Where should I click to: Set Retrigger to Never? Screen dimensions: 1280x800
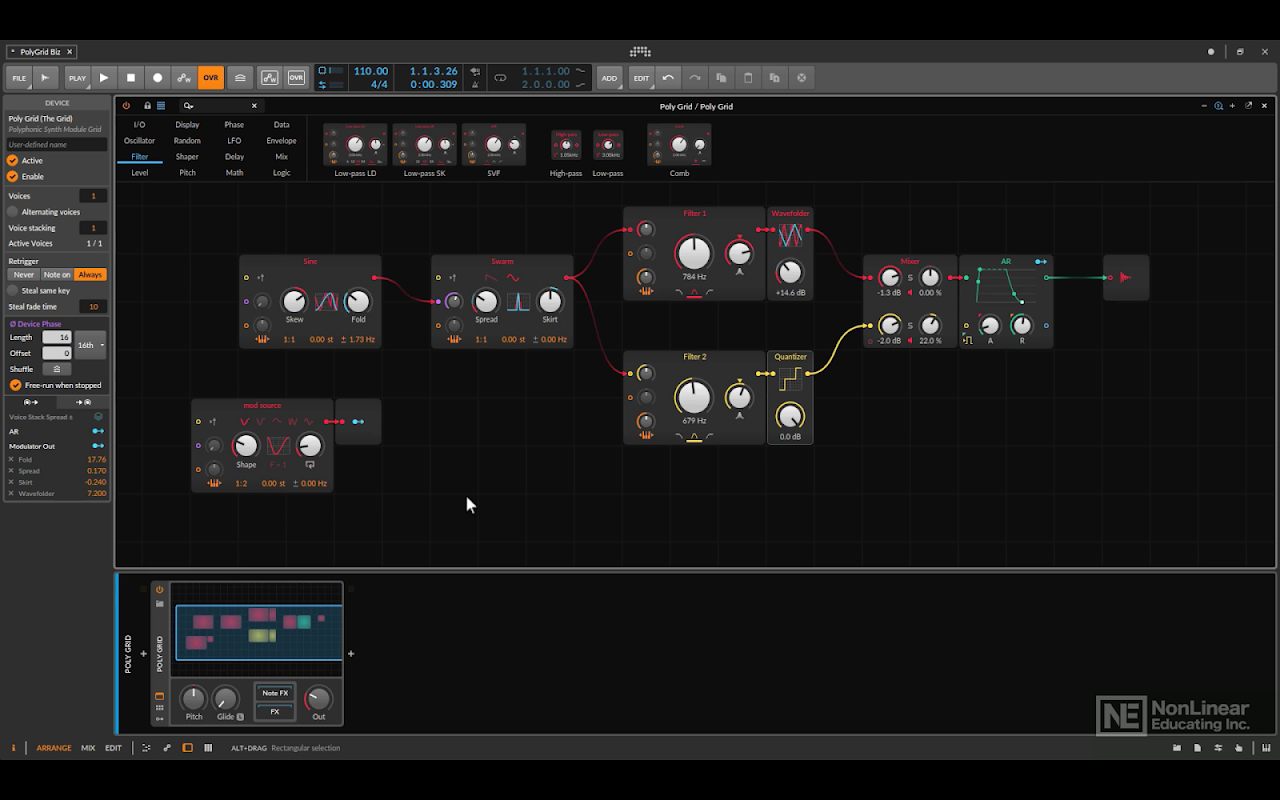[23, 275]
